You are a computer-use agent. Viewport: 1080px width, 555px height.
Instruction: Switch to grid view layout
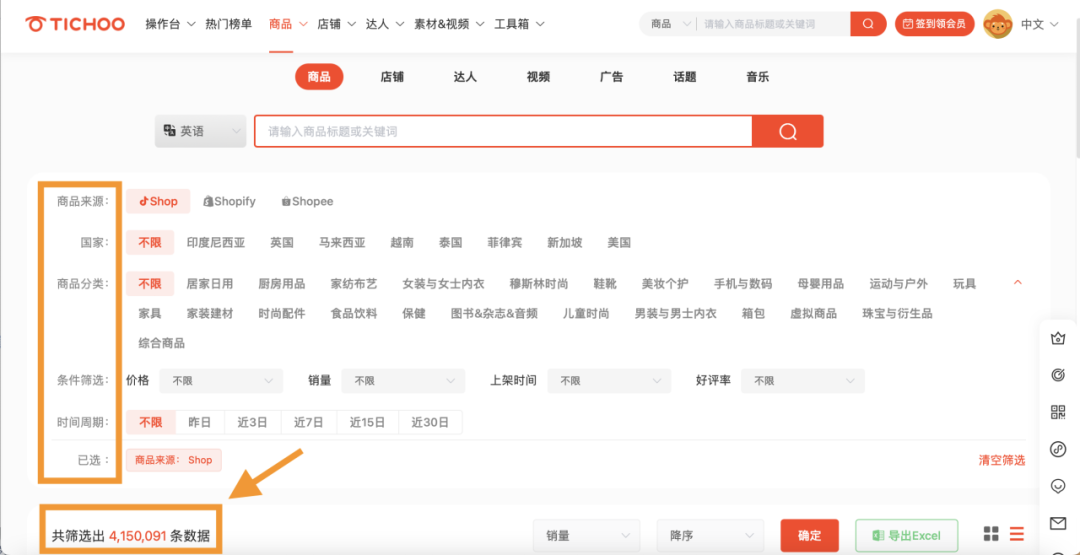[991, 534]
